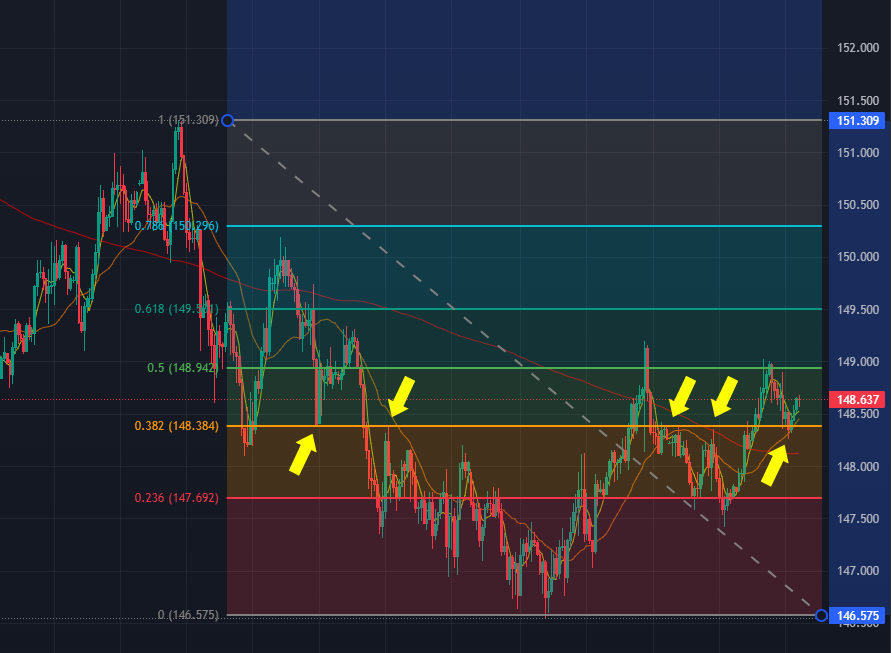
Task: Click the rightmost yellow down-pointing arrow
Action: (724, 396)
